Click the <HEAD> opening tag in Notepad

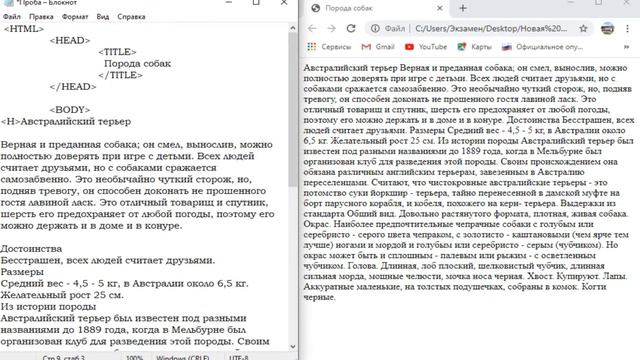[70, 40]
